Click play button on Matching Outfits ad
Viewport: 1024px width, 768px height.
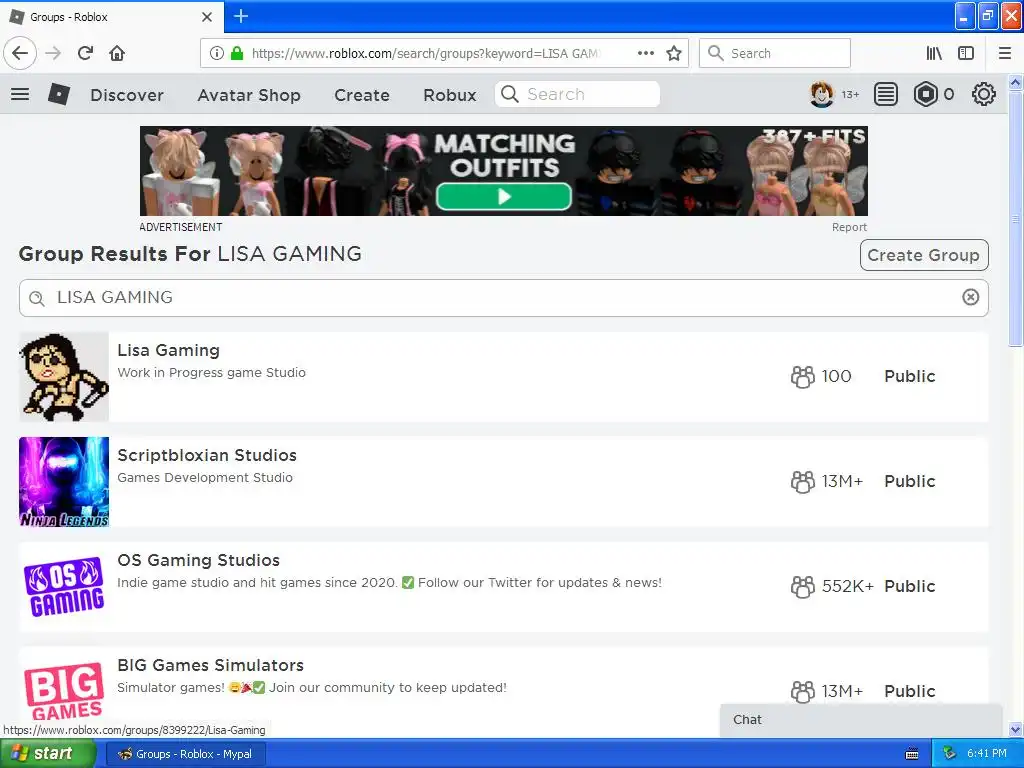click(x=504, y=197)
